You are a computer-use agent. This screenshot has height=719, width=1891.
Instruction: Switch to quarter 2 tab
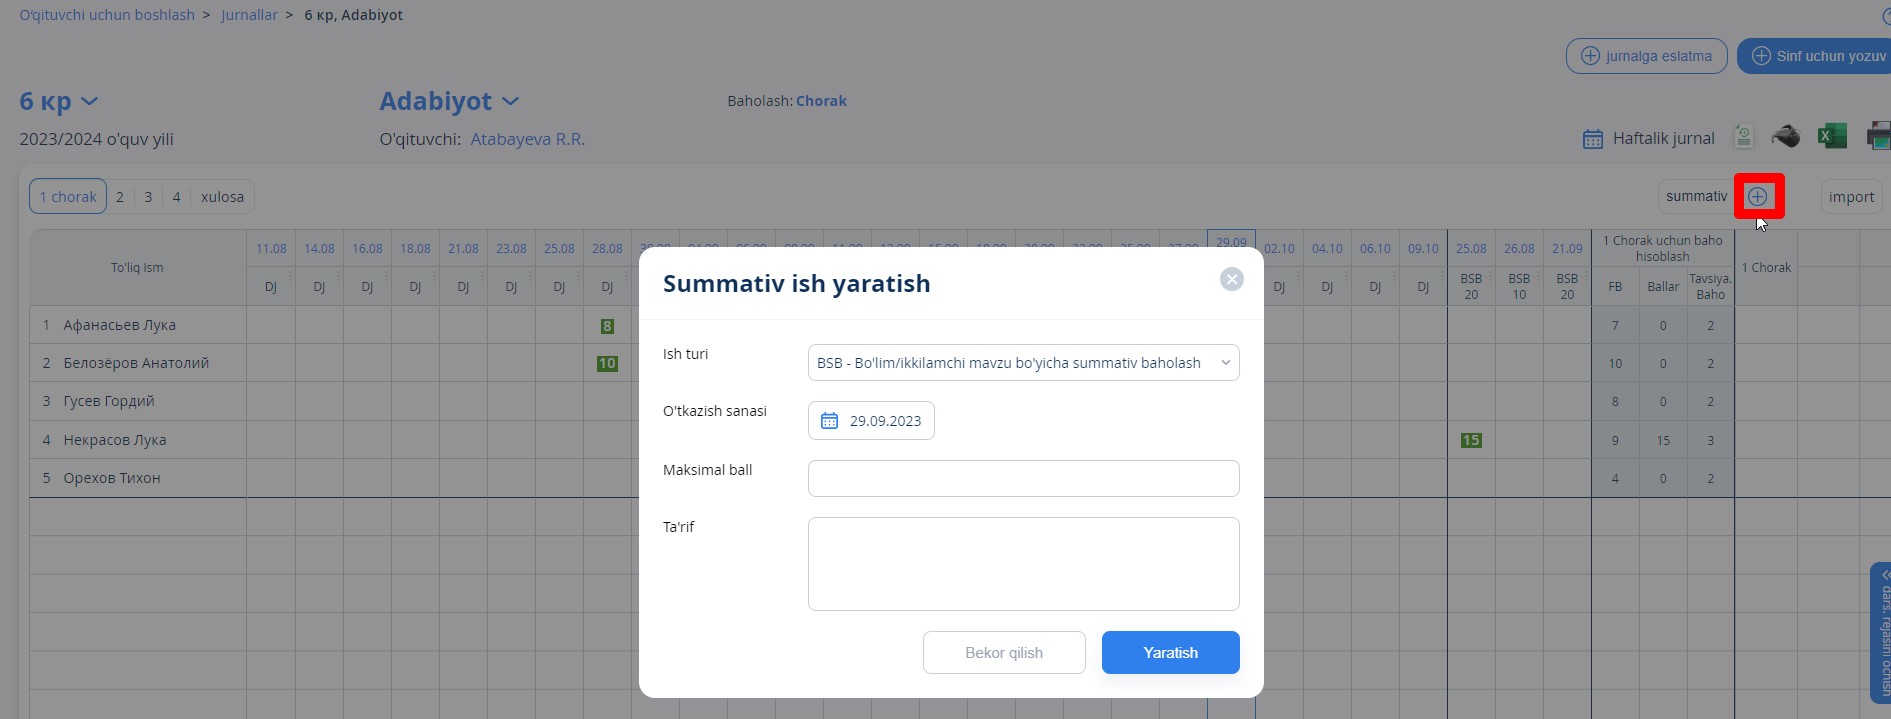[x=120, y=197]
